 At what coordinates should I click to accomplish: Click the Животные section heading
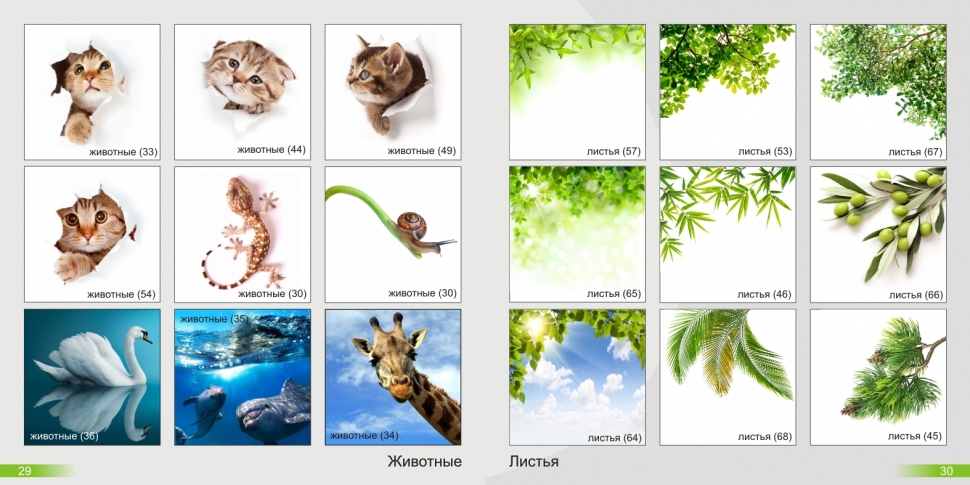click(424, 462)
